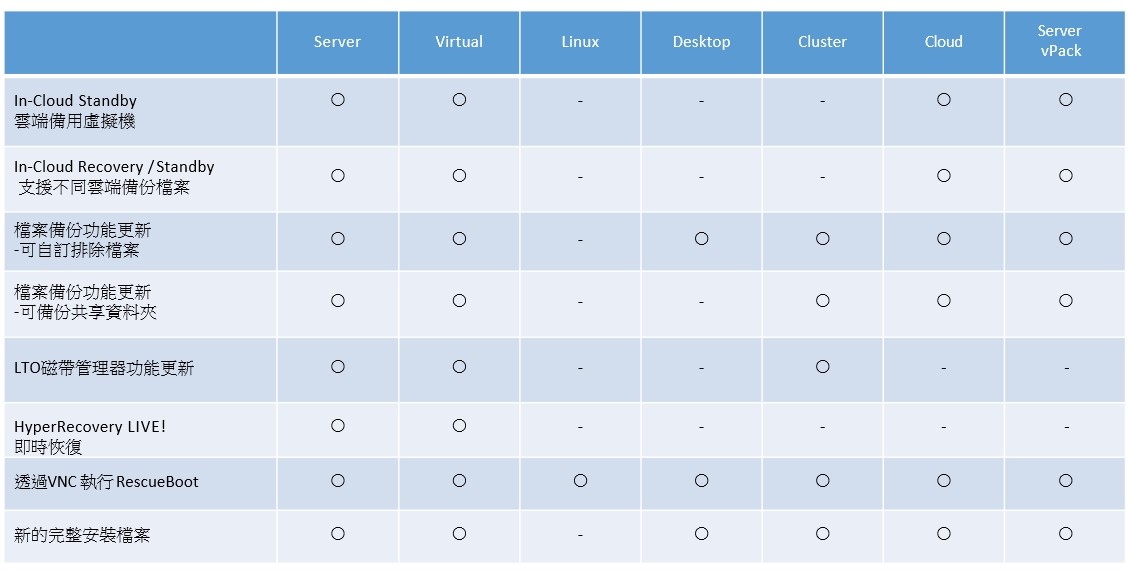Click the Virtual circle in HyperRecovery LIVE! row
This screenshot has width=1129, height=575.
tap(459, 426)
